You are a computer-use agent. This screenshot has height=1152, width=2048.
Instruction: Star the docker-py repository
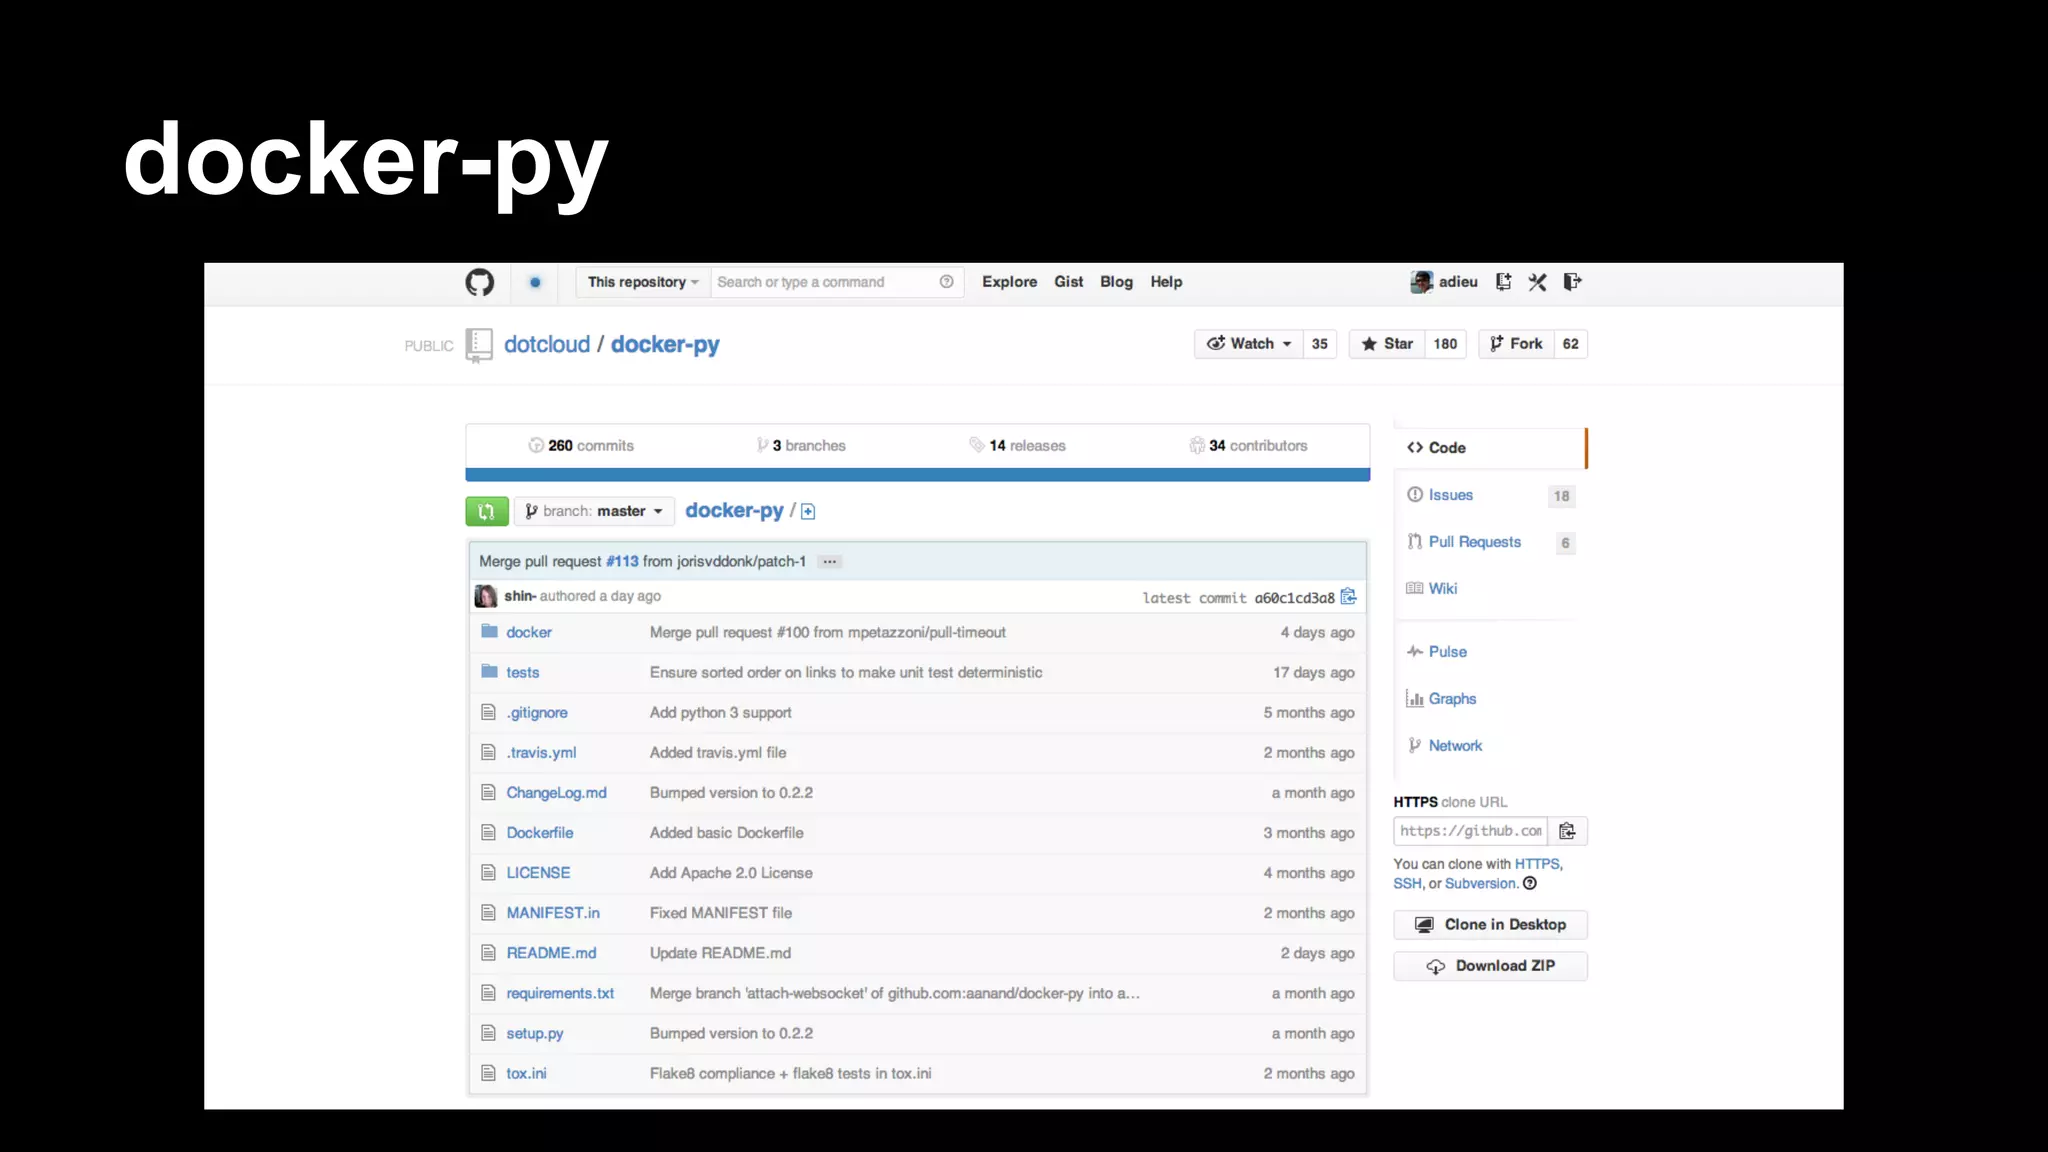tap(1387, 344)
